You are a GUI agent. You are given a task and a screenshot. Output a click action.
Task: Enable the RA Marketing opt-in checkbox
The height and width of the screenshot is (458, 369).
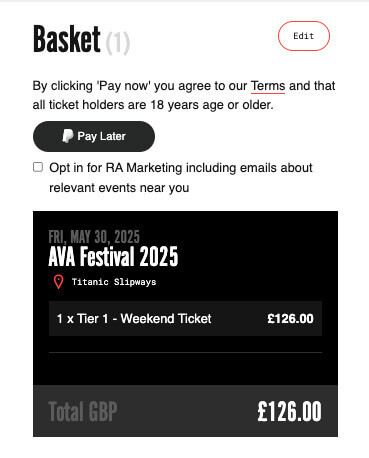tap(38, 167)
